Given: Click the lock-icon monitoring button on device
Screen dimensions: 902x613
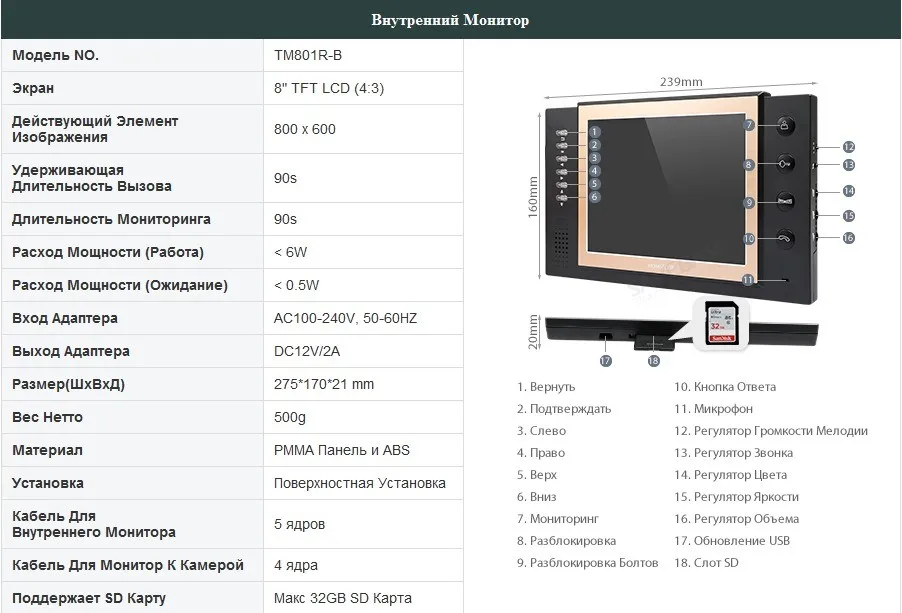Looking at the screenshot, I should coord(784,126).
